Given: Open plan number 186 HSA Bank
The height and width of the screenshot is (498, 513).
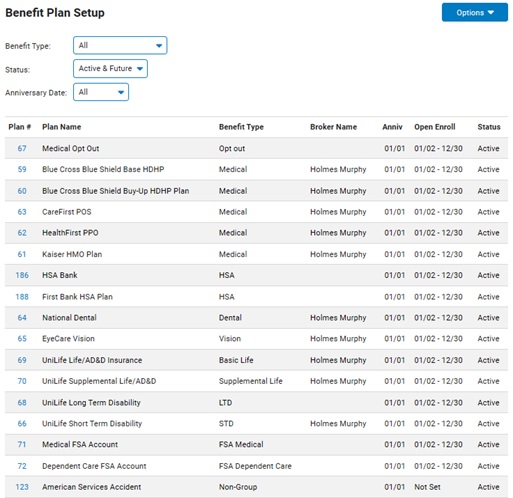Looking at the screenshot, I should 22,275.
